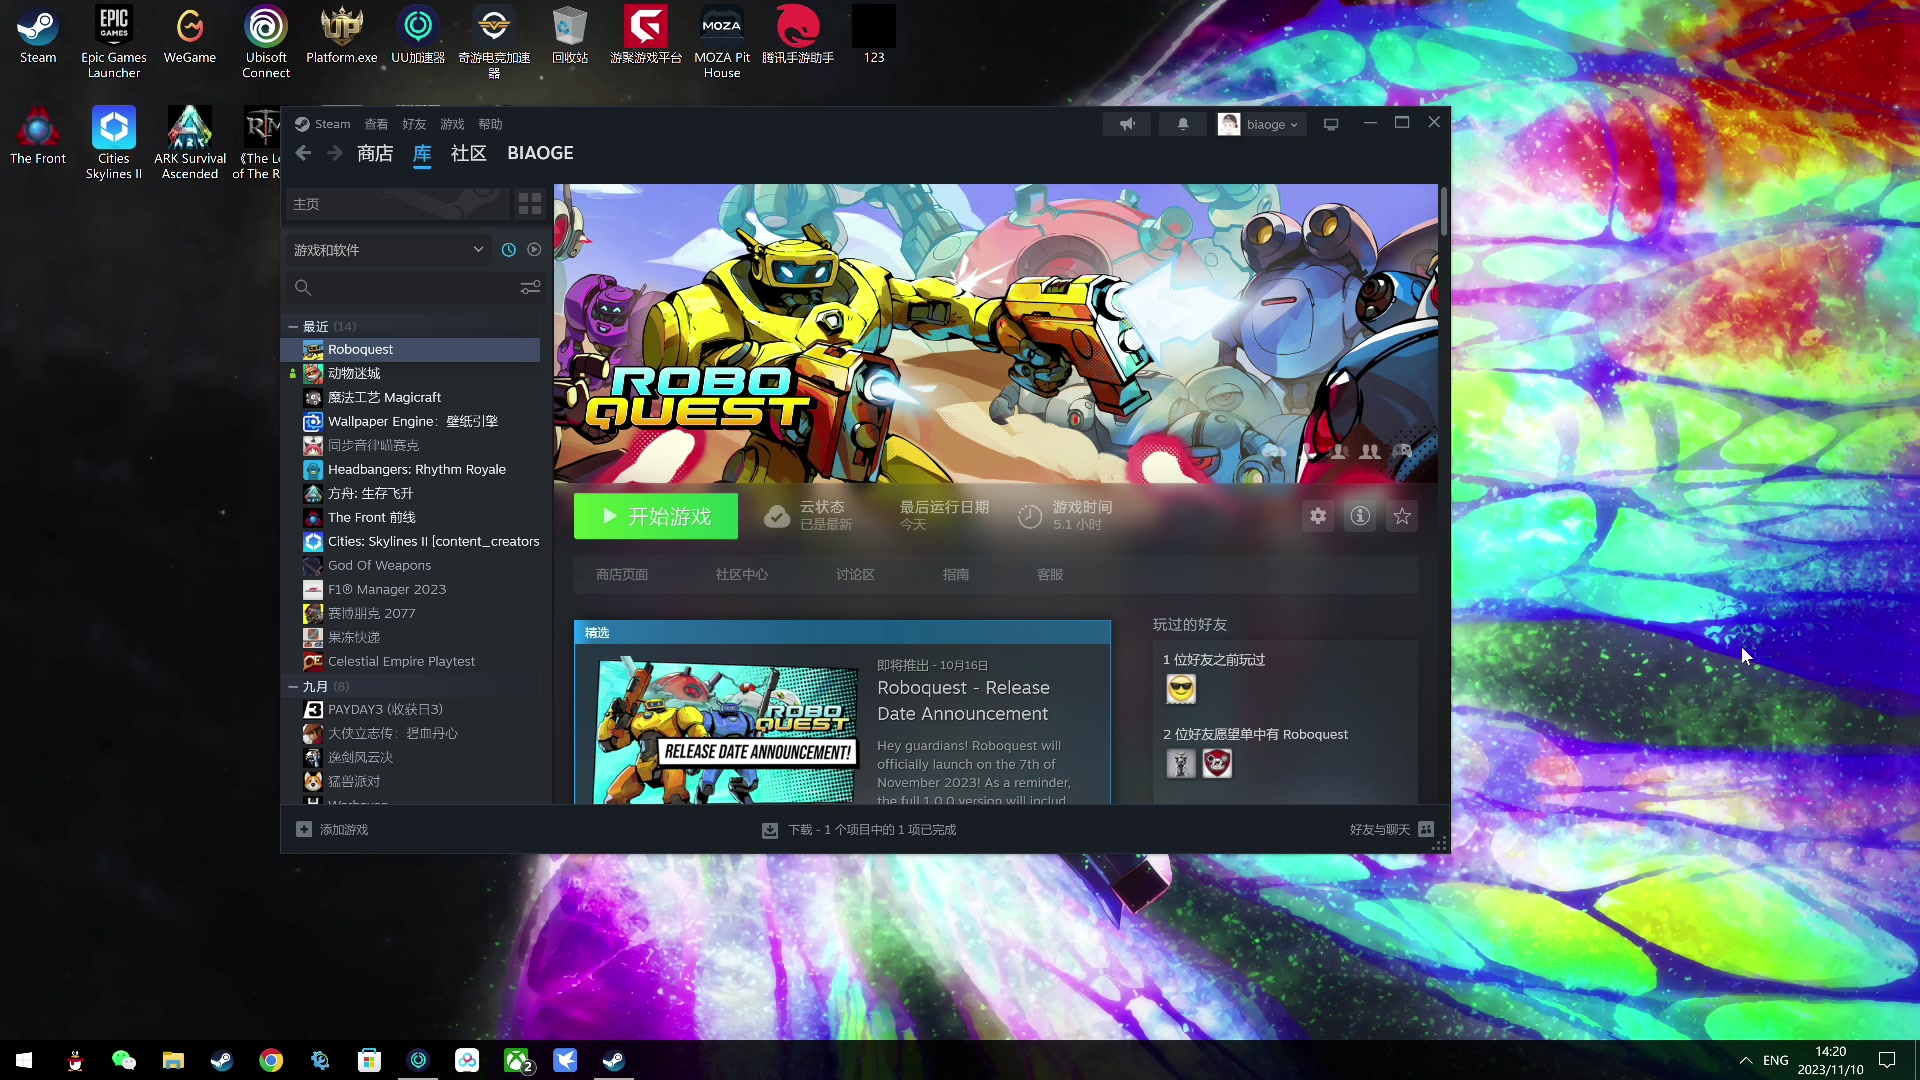
Task: Open the Steam notifications bell
Action: pyautogui.click(x=1183, y=124)
